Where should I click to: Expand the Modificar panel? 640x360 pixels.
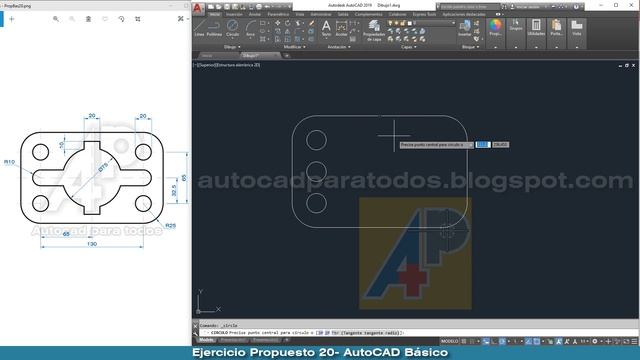(294, 47)
